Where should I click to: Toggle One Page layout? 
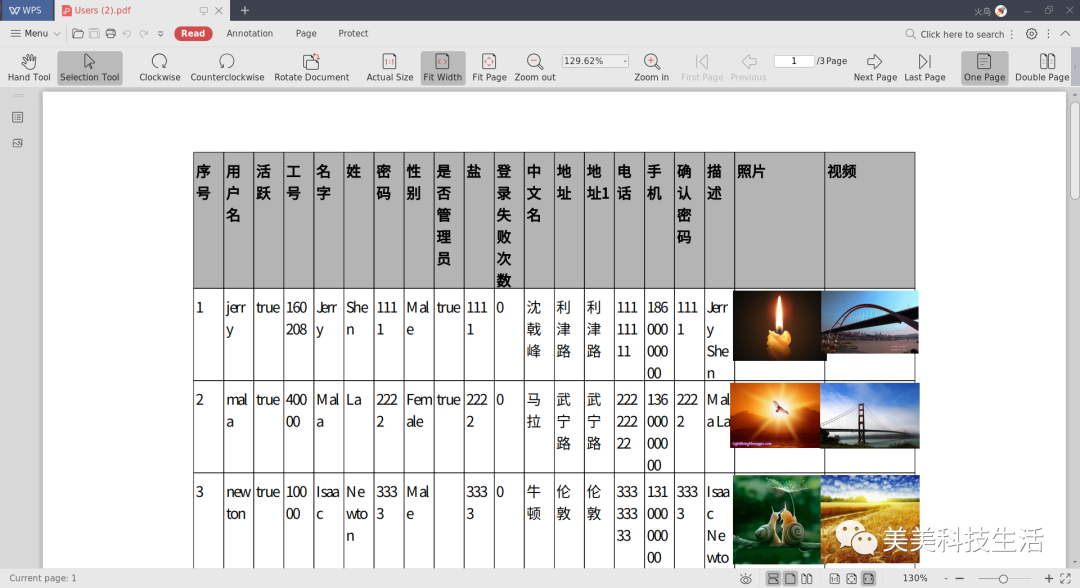(x=984, y=67)
